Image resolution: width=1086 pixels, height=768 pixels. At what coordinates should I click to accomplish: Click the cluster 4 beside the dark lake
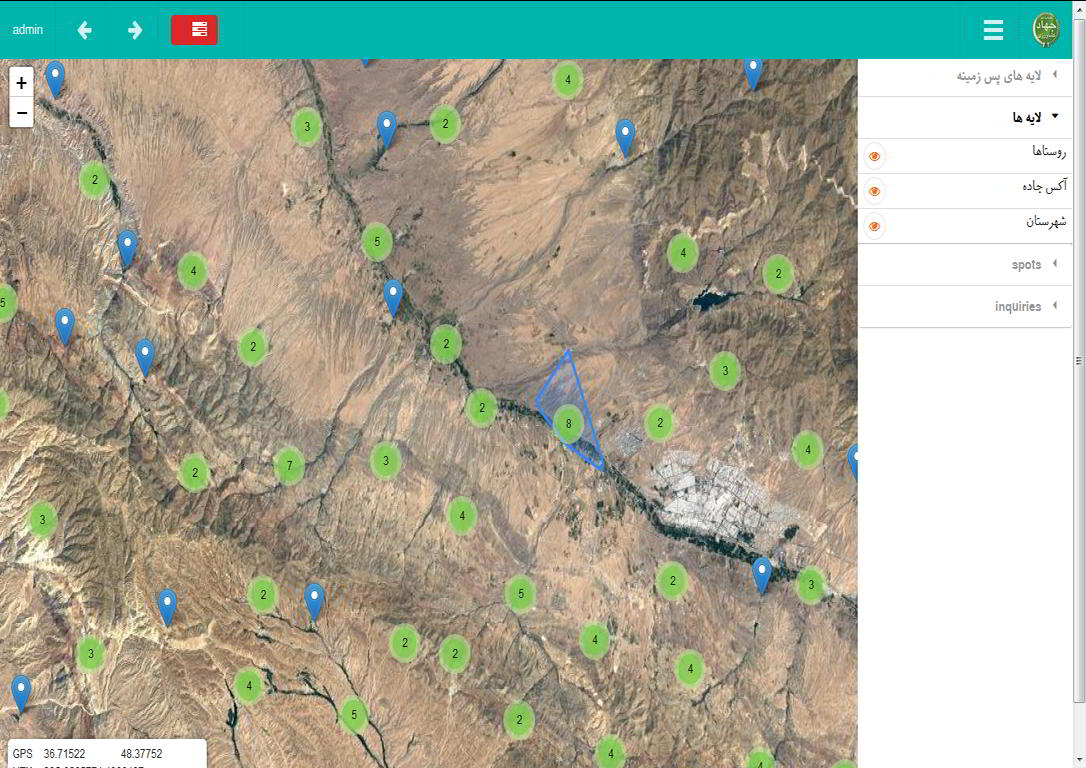click(x=683, y=253)
